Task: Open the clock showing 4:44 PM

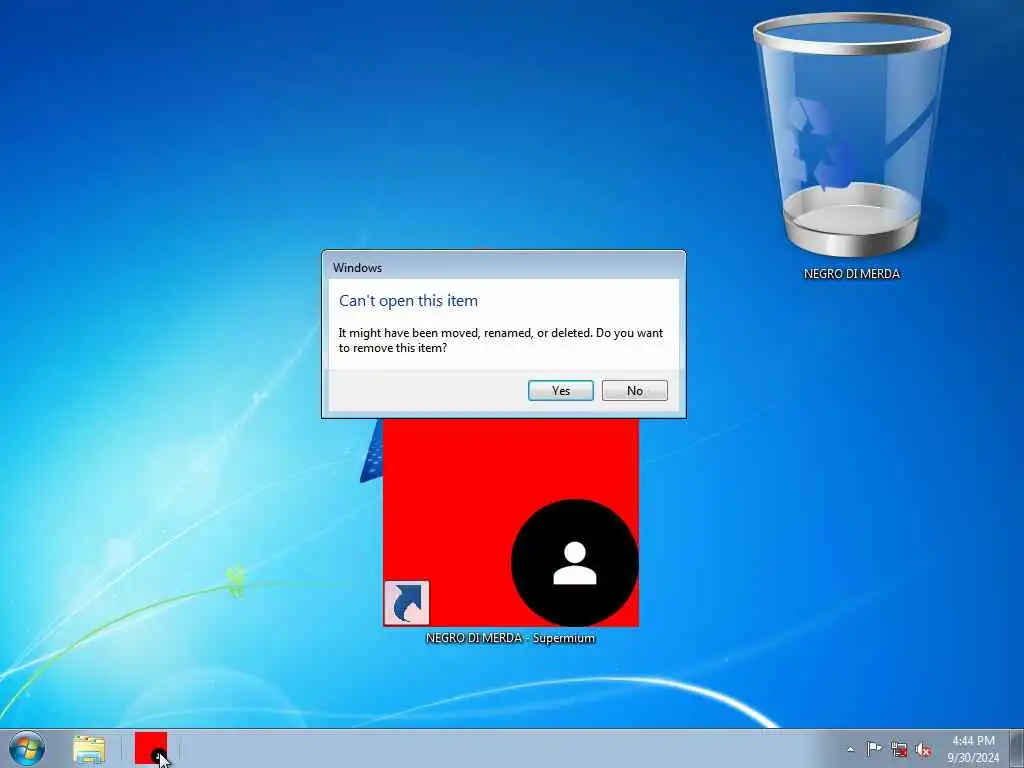Action: pyautogui.click(x=973, y=749)
